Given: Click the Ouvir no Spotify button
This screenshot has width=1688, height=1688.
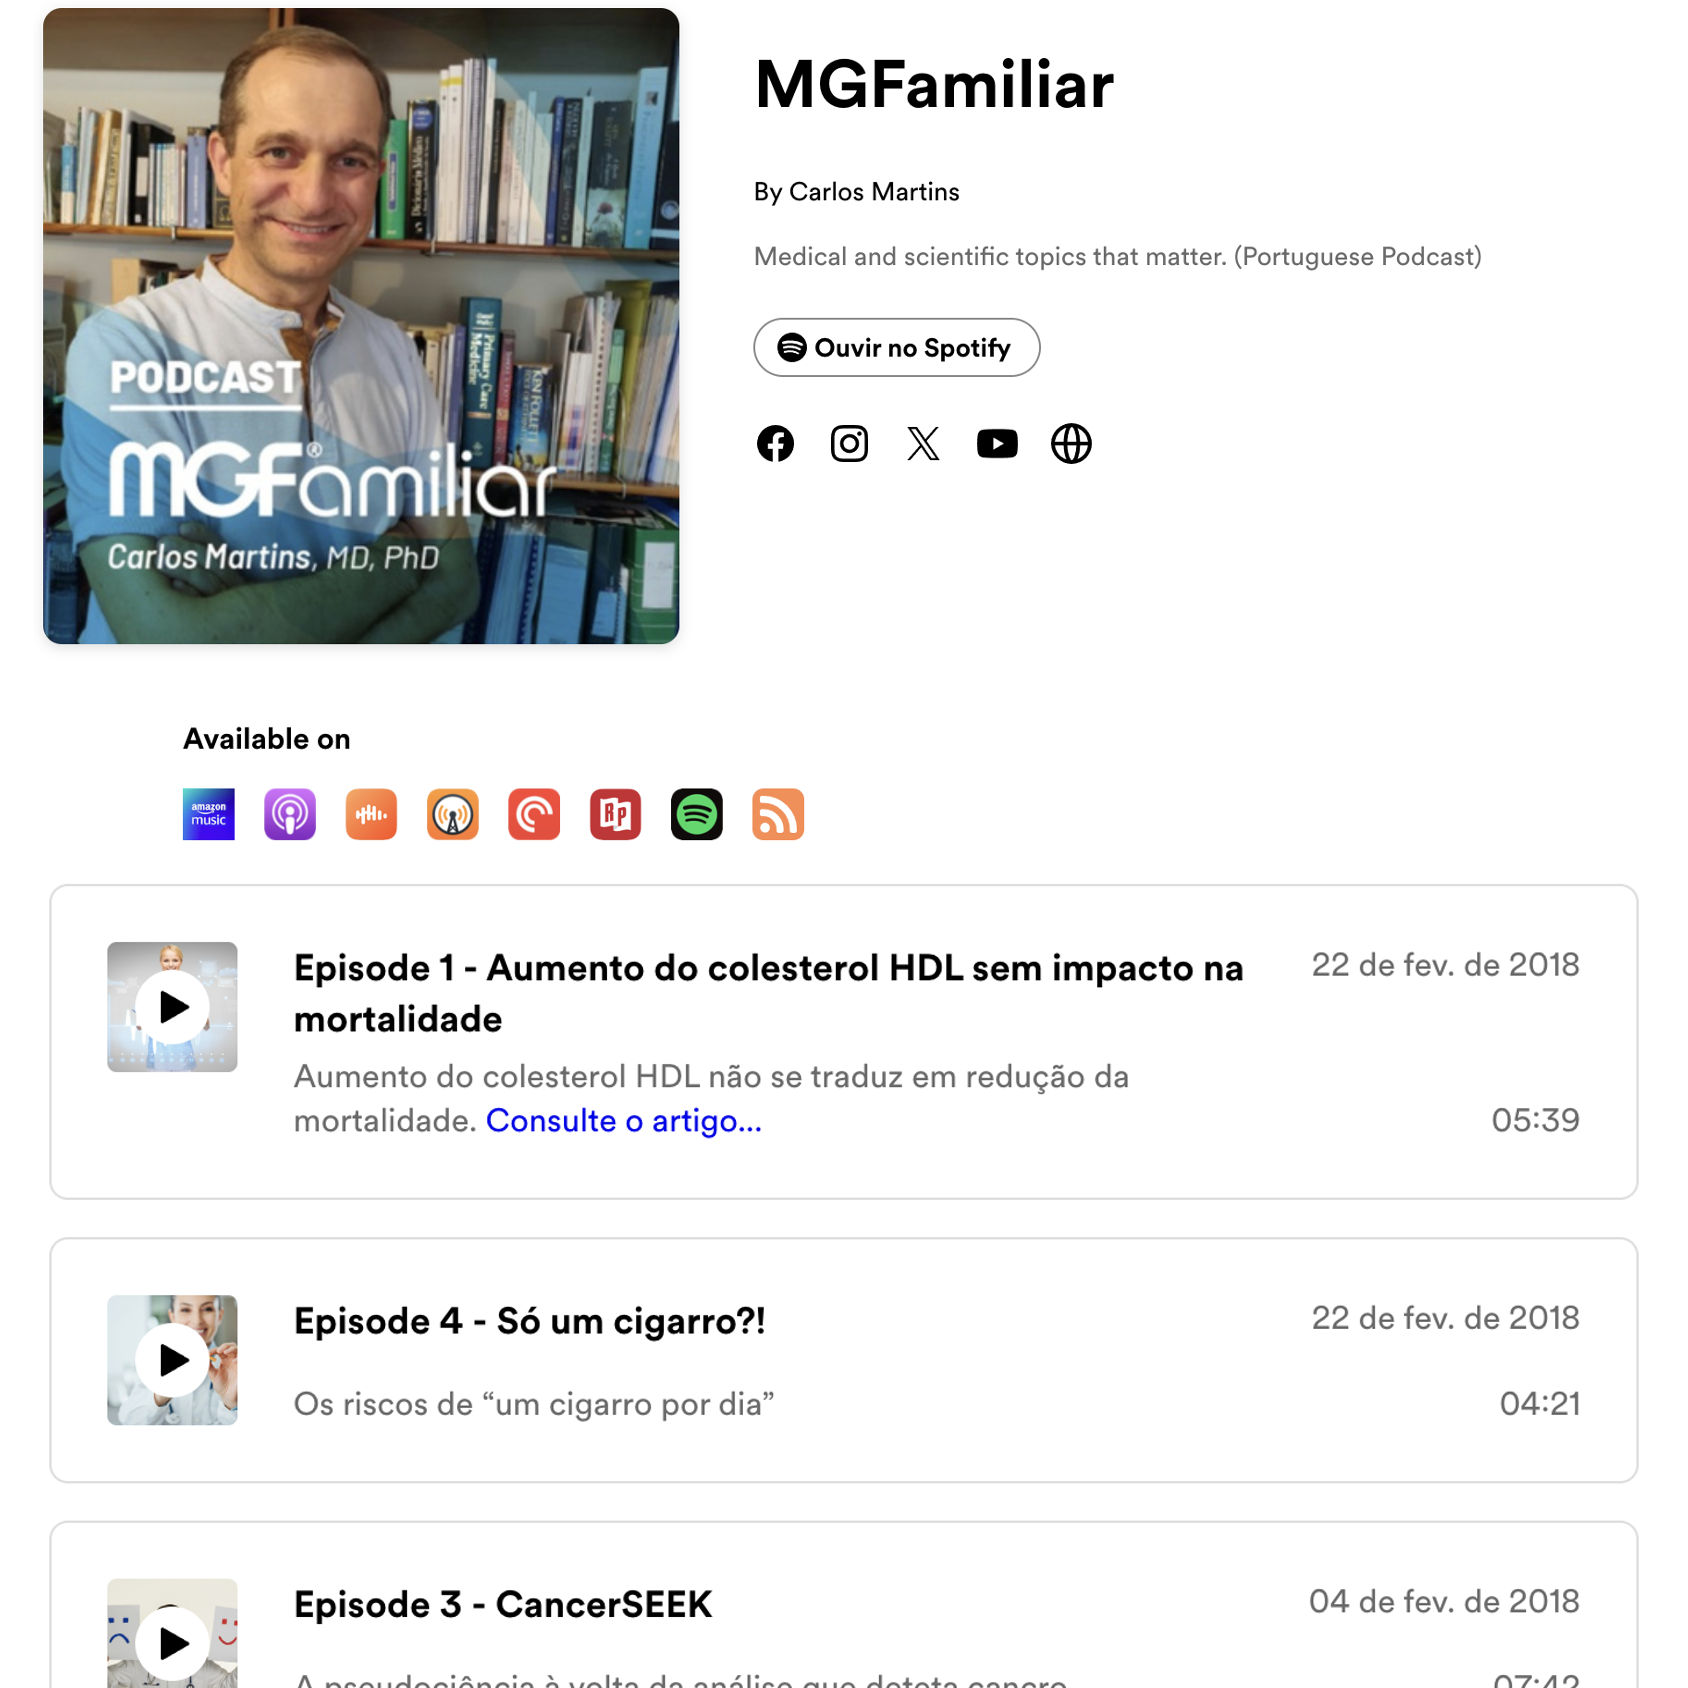Looking at the screenshot, I should (x=897, y=347).
